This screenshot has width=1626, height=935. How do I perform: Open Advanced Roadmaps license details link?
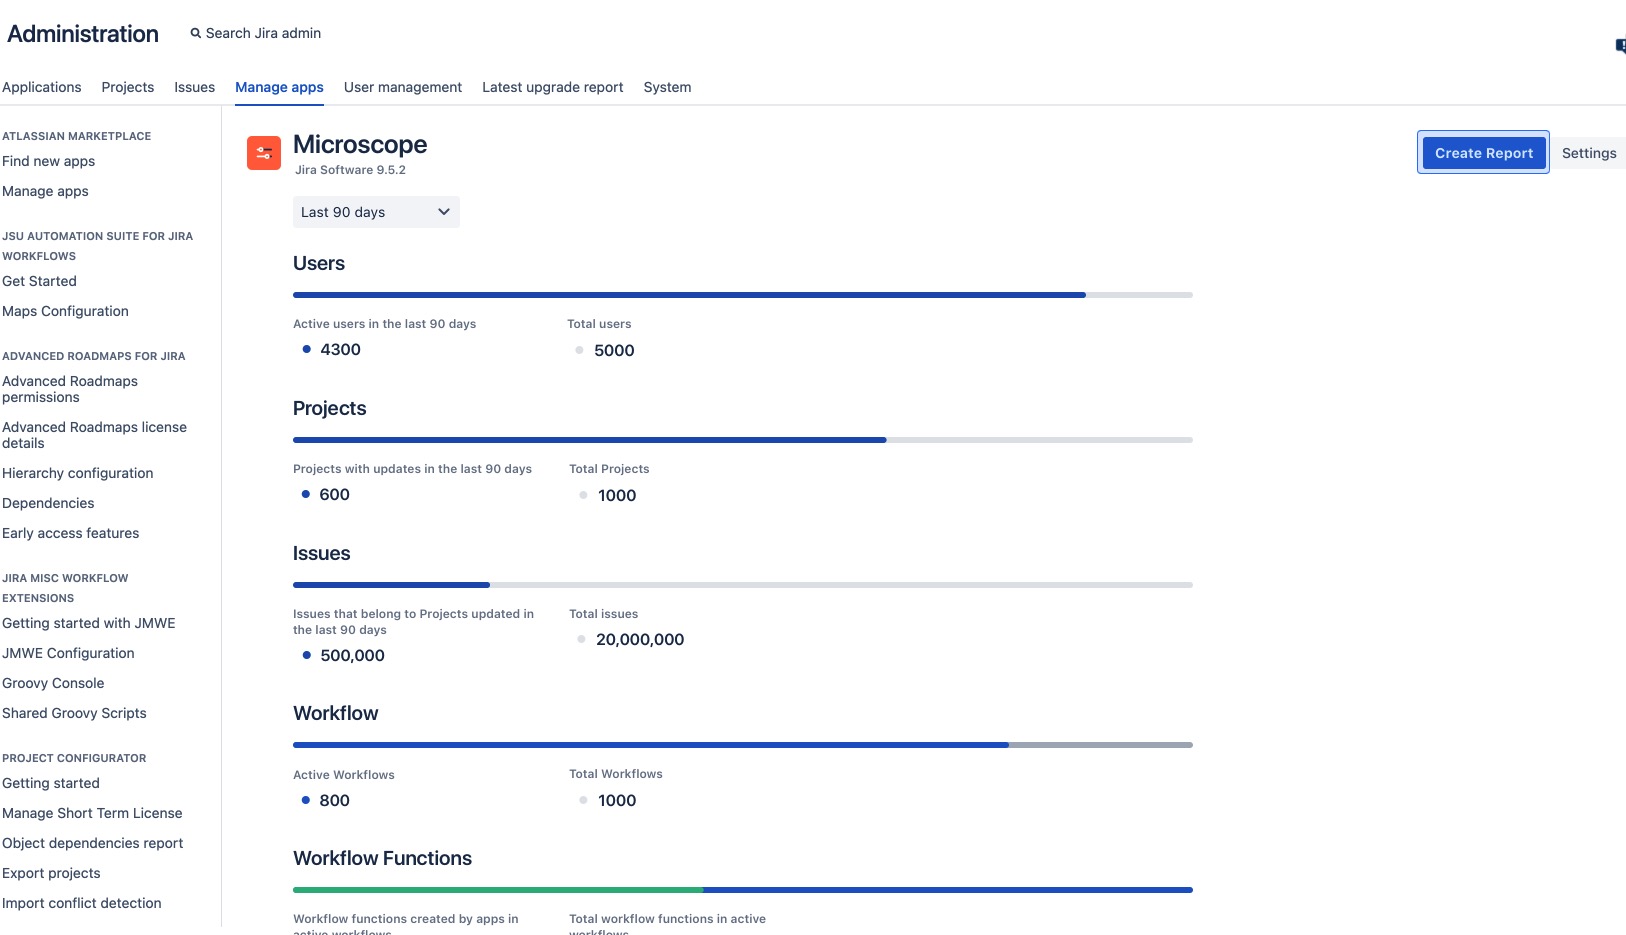(x=94, y=435)
